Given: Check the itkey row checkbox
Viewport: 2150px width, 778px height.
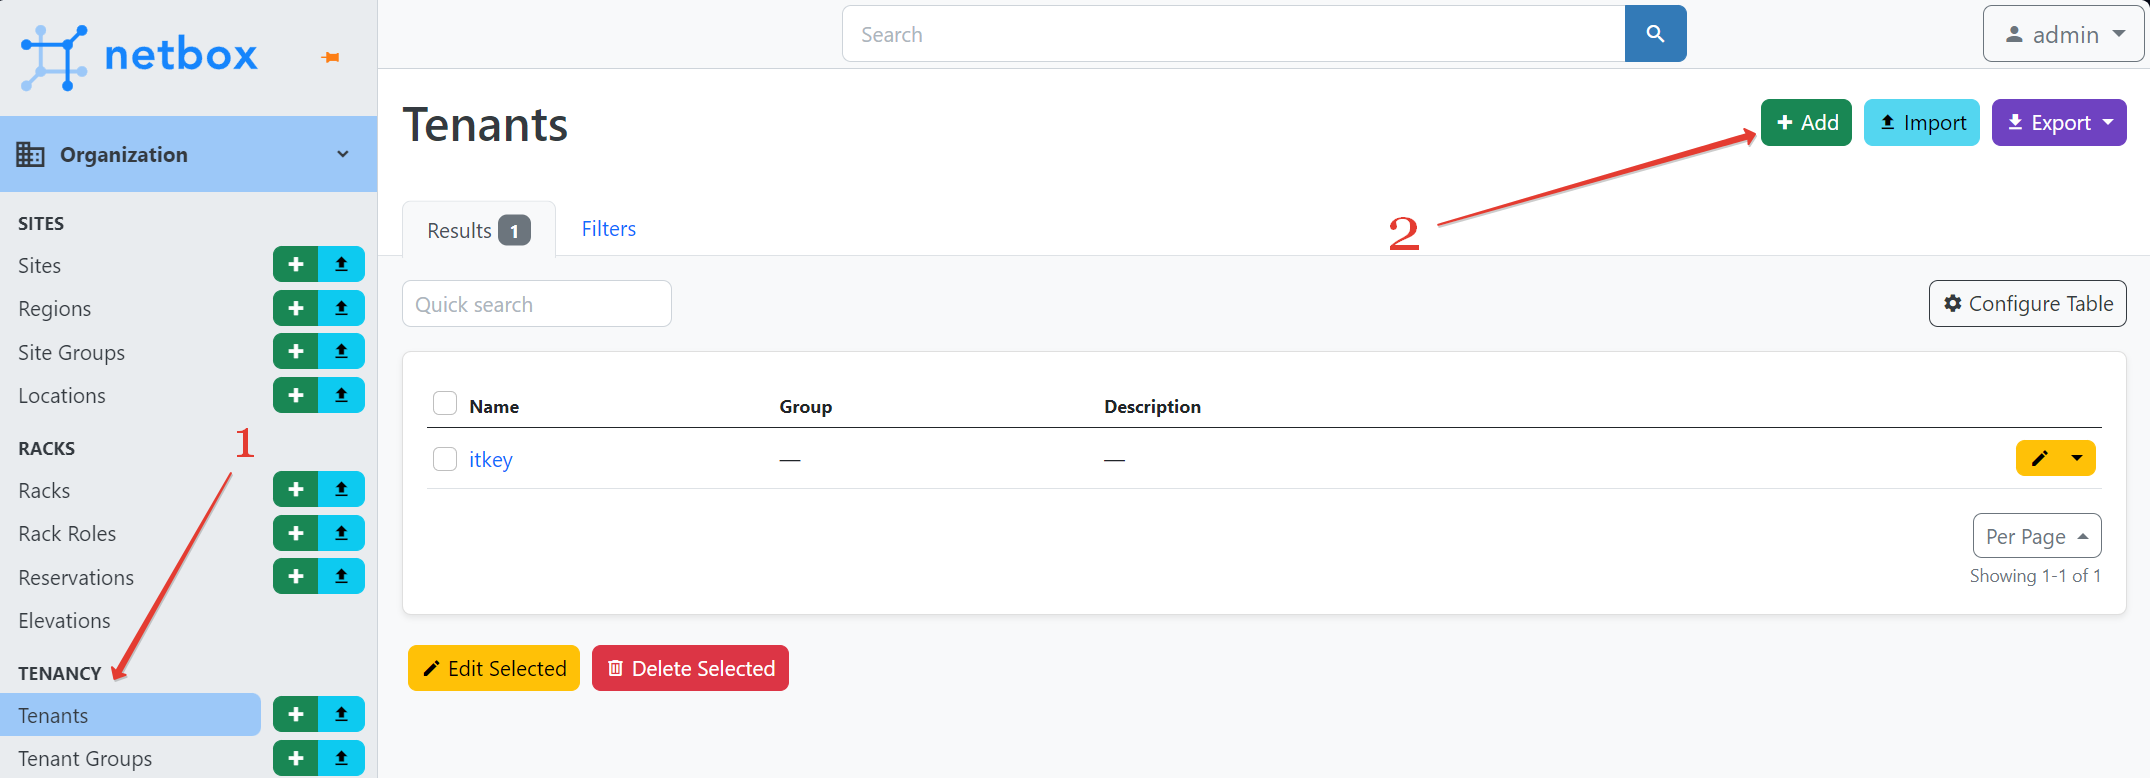Looking at the screenshot, I should pyautogui.click(x=445, y=459).
